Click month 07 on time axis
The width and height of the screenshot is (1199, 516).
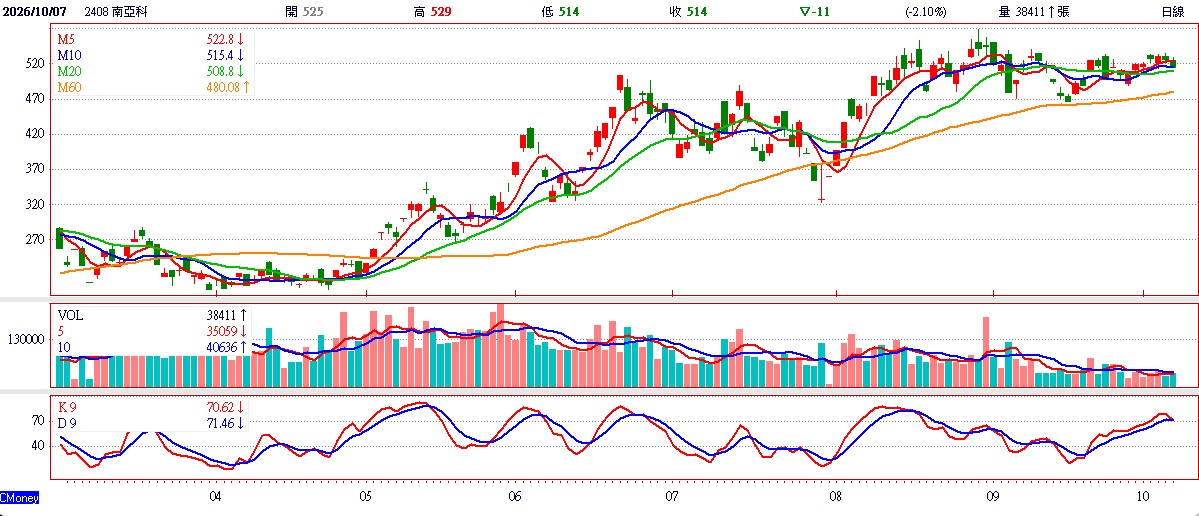click(672, 496)
